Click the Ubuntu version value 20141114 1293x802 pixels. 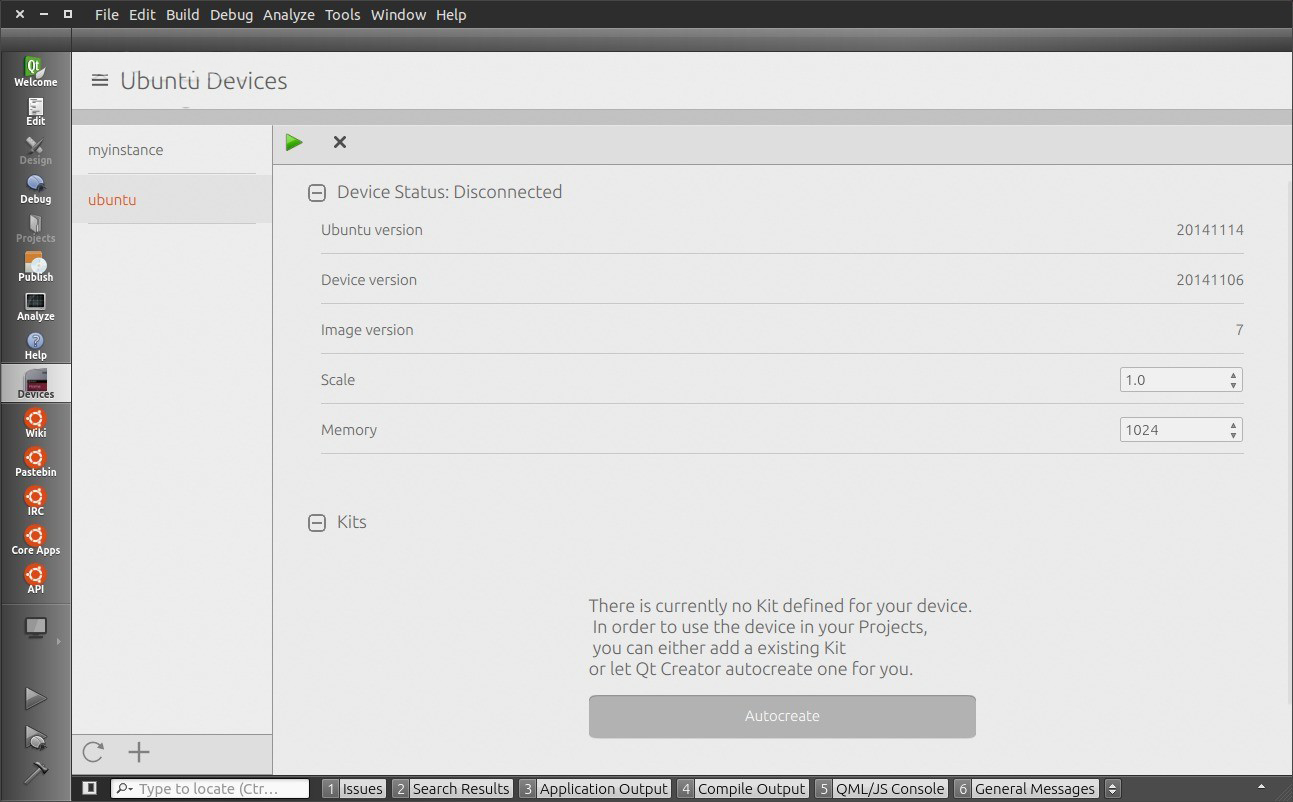coord(1210,230)
